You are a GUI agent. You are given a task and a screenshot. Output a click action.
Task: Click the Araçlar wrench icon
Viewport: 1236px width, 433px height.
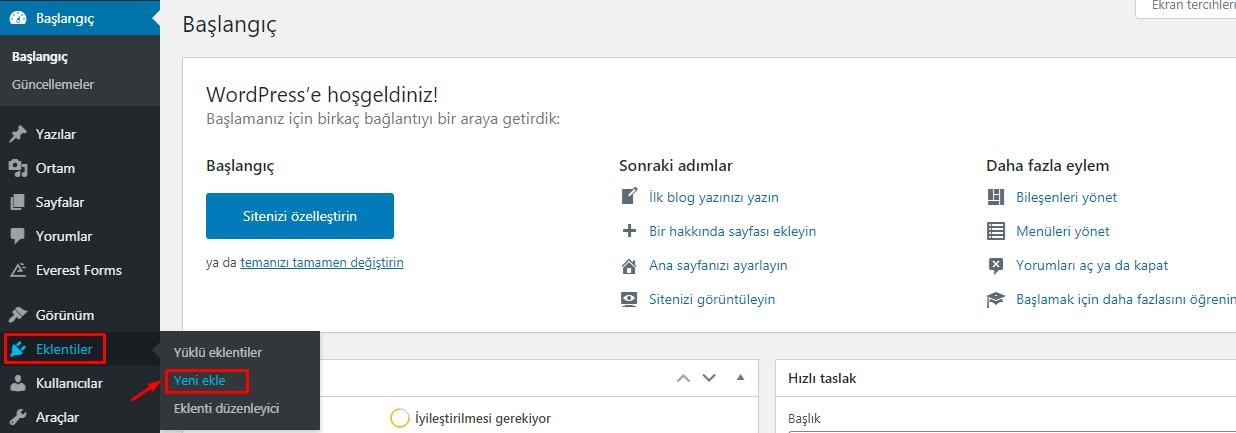click(18, 417)
